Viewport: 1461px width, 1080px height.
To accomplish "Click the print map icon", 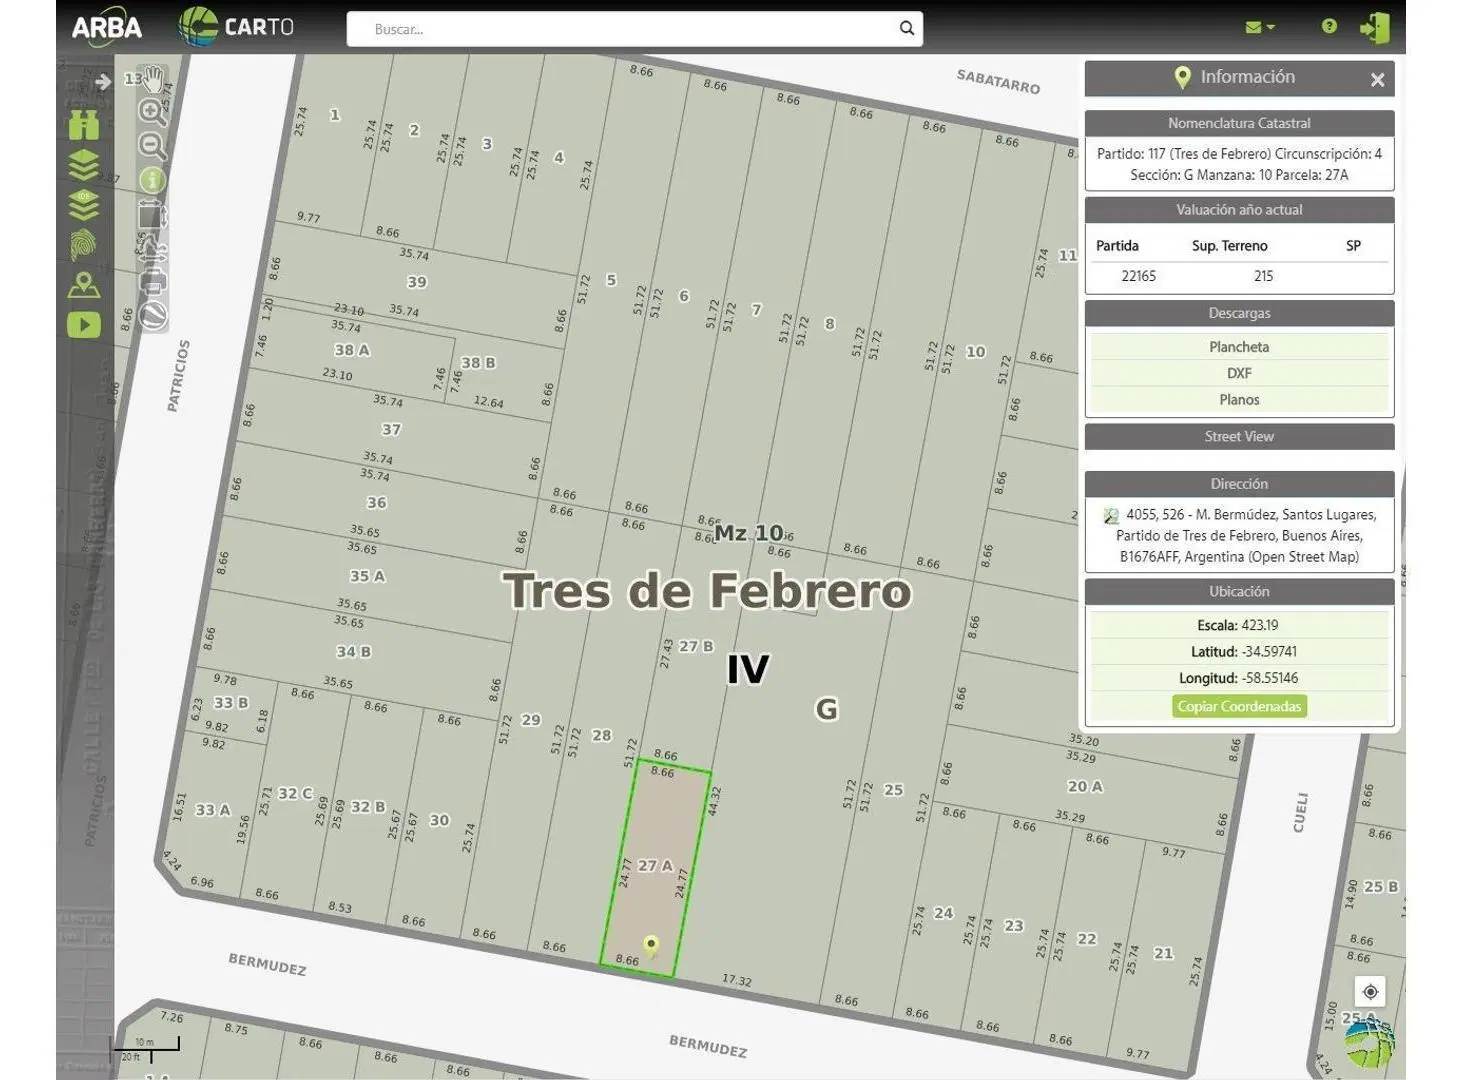I will (152, 282).
